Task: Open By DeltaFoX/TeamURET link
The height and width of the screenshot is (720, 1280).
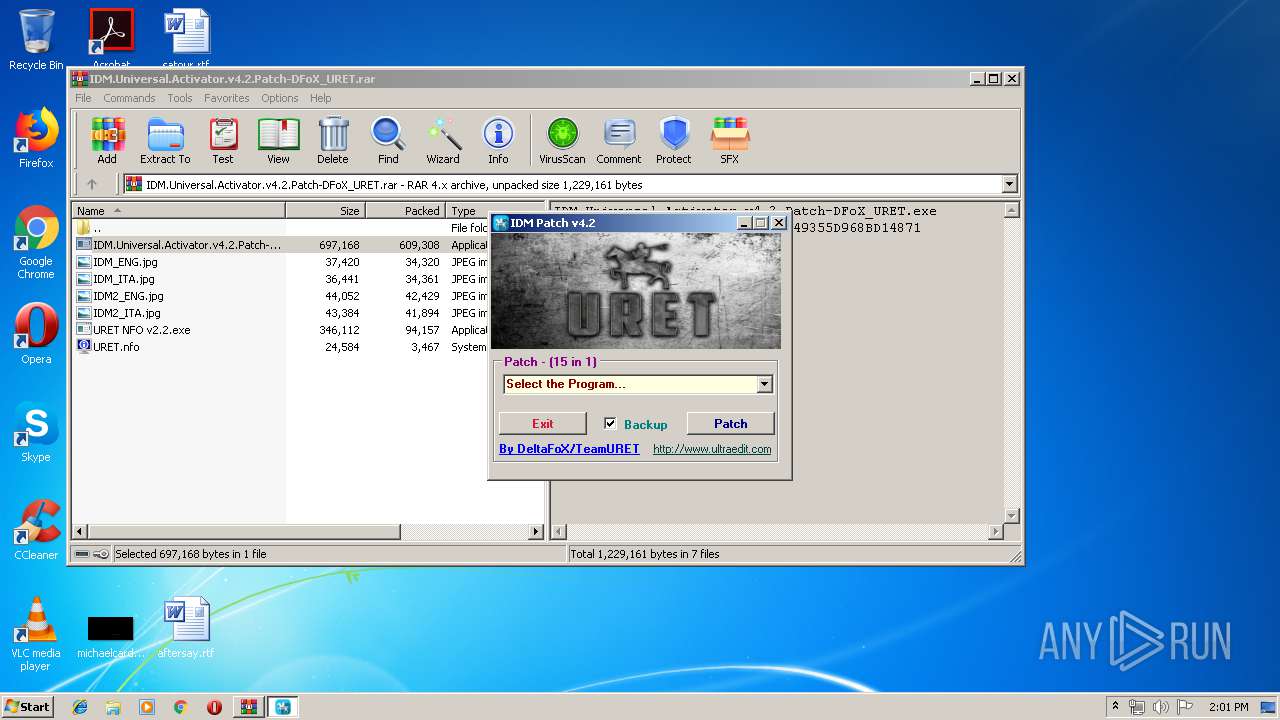Action: pyautogui.click(x=569, y=449)
